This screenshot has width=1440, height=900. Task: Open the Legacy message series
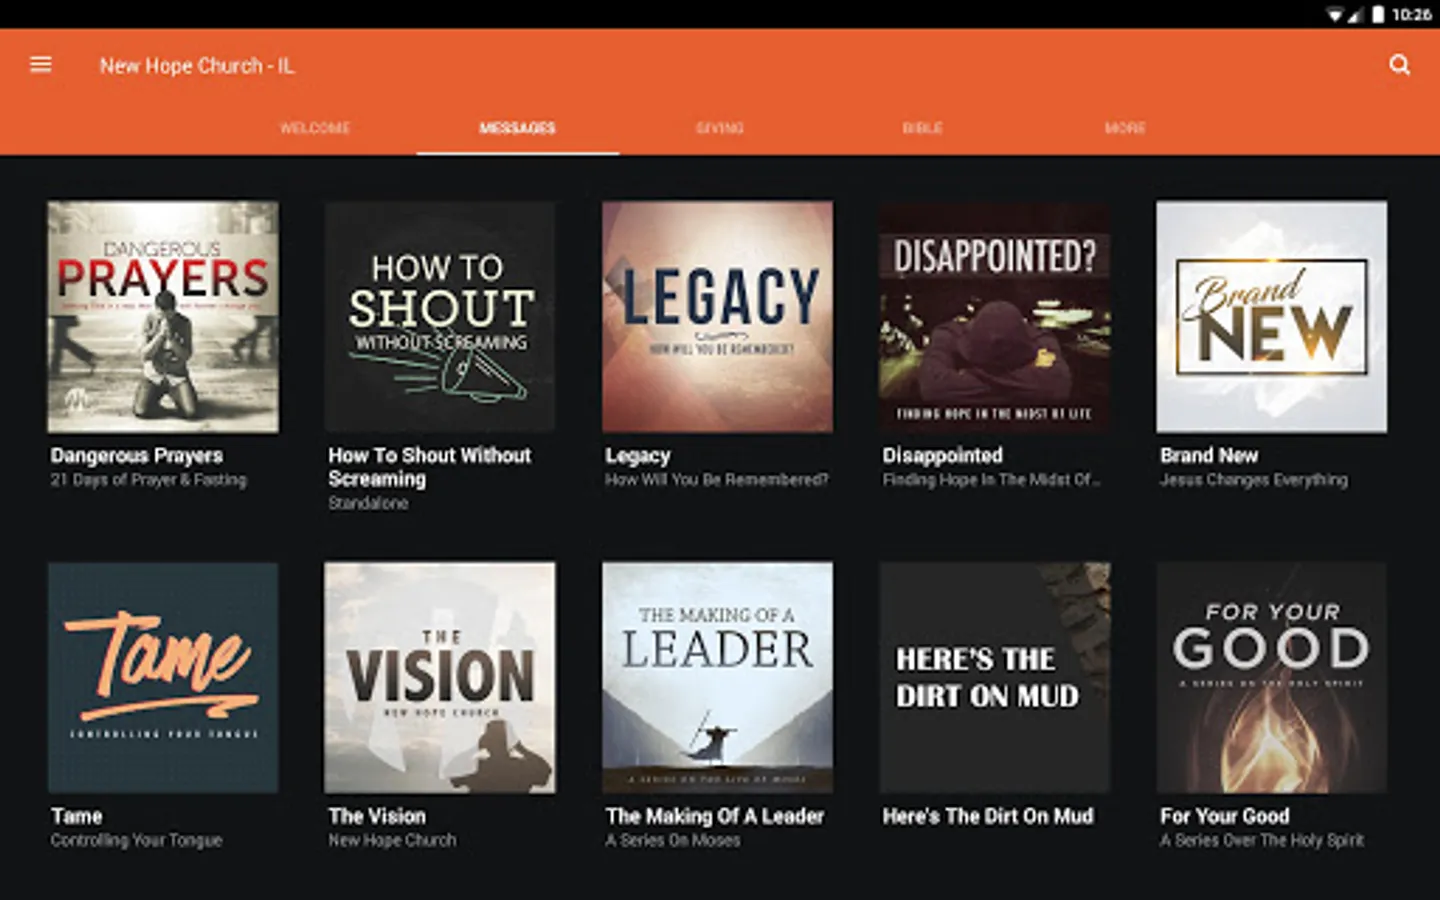click(x=717, y=317)
